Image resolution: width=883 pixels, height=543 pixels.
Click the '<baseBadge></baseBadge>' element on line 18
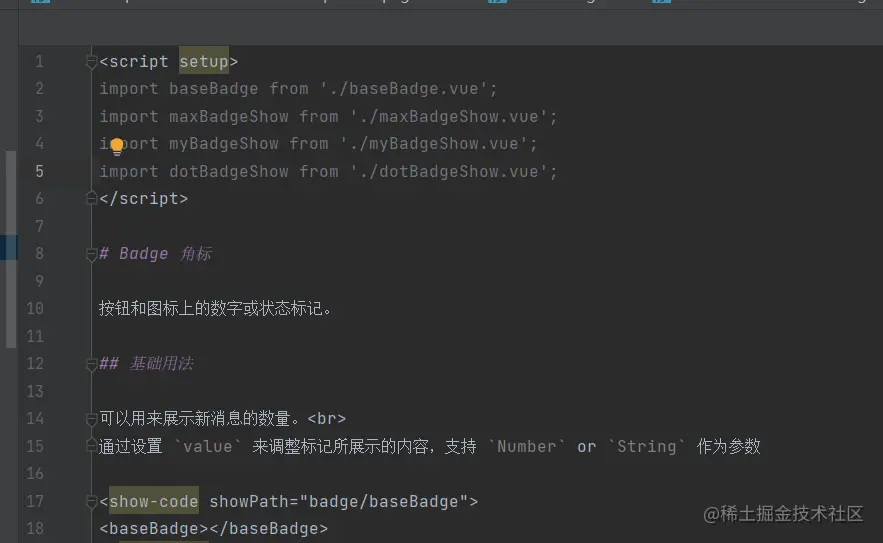(x=213, y=528)
